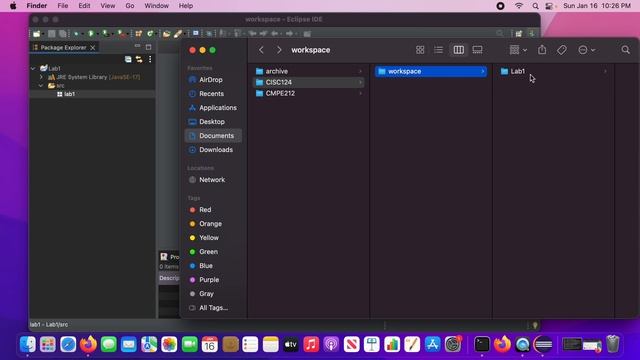Go forward in Finder with right chevron
Image resolution: width=640 pixels, height=360 pixels.
click(279, 50)
